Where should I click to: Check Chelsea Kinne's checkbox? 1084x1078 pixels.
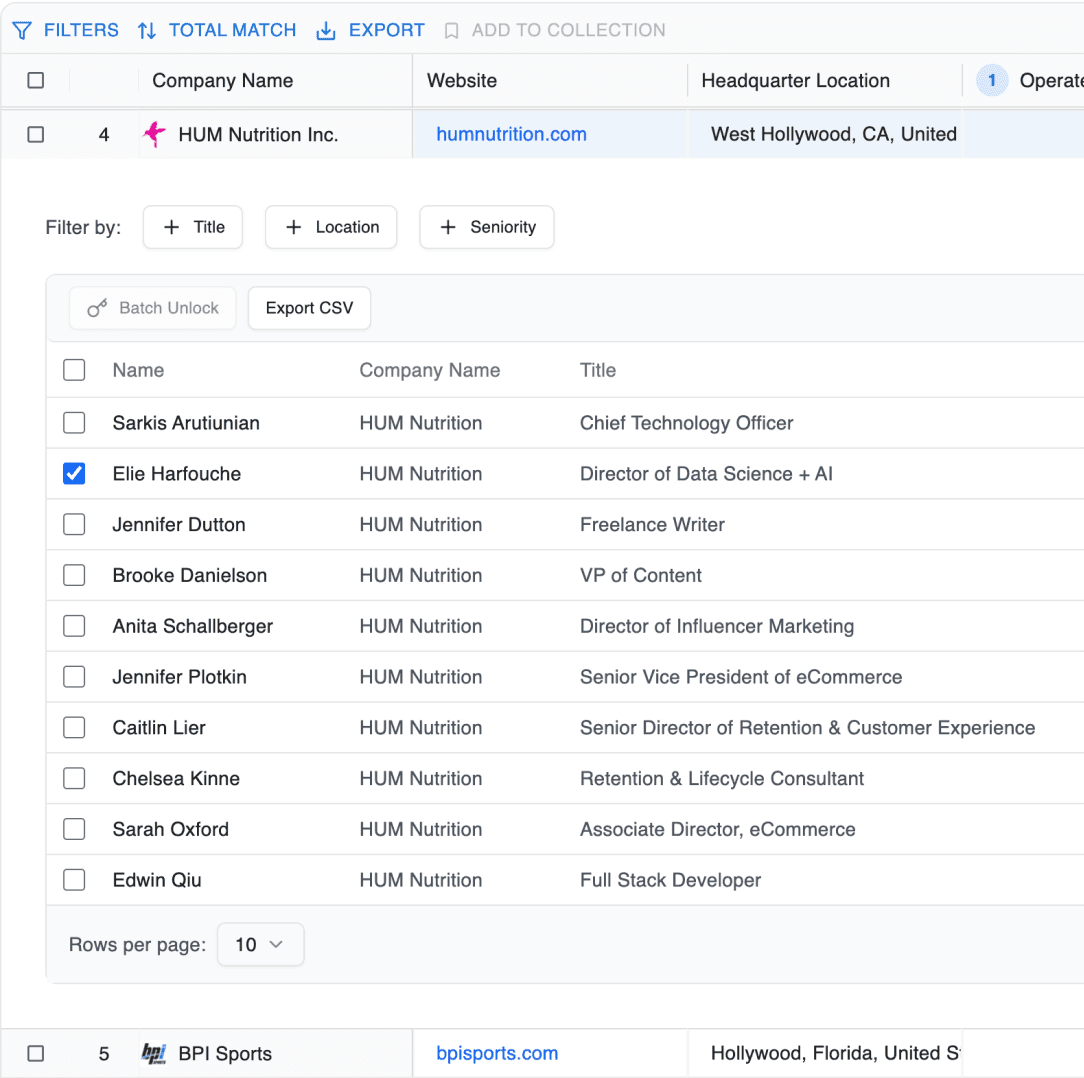pyautogui.click(x=74, y=778)
